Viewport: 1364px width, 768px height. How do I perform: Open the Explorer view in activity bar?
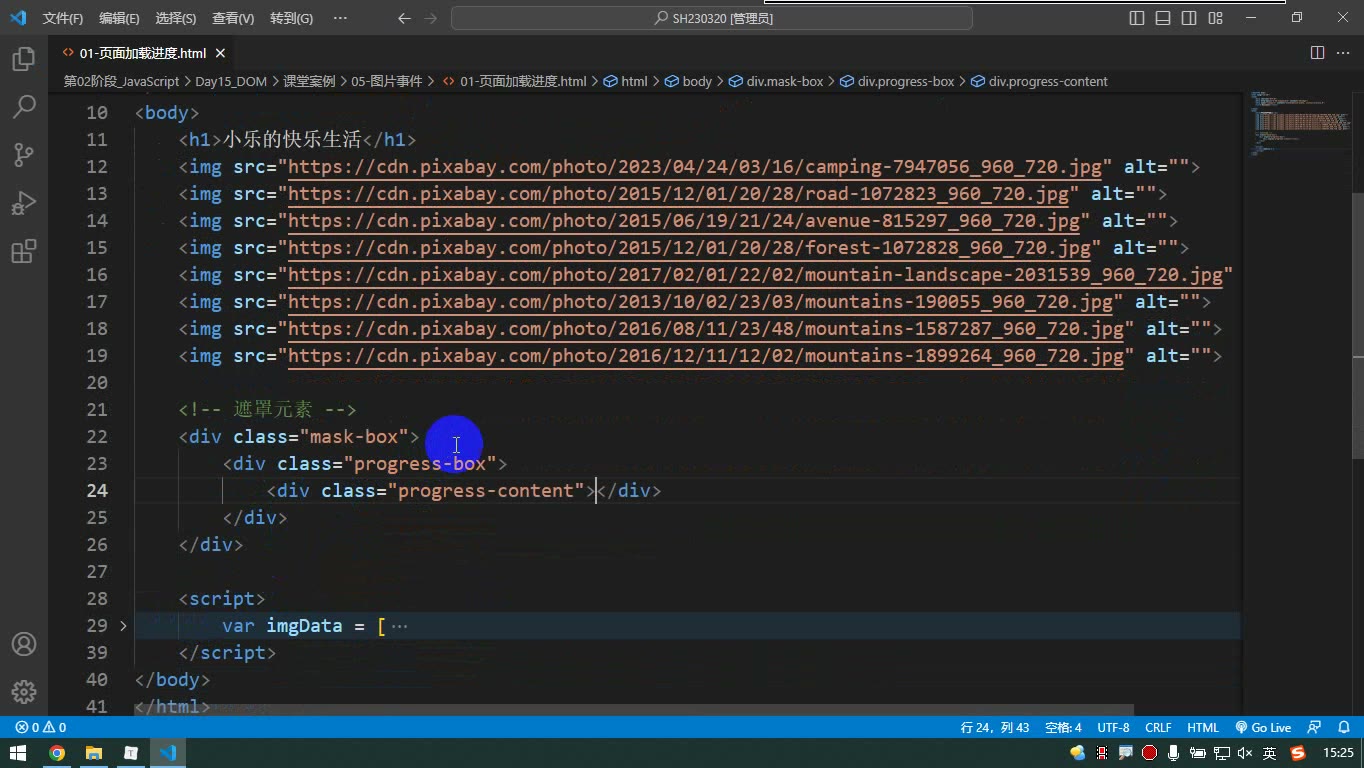[x=24, y=59]
